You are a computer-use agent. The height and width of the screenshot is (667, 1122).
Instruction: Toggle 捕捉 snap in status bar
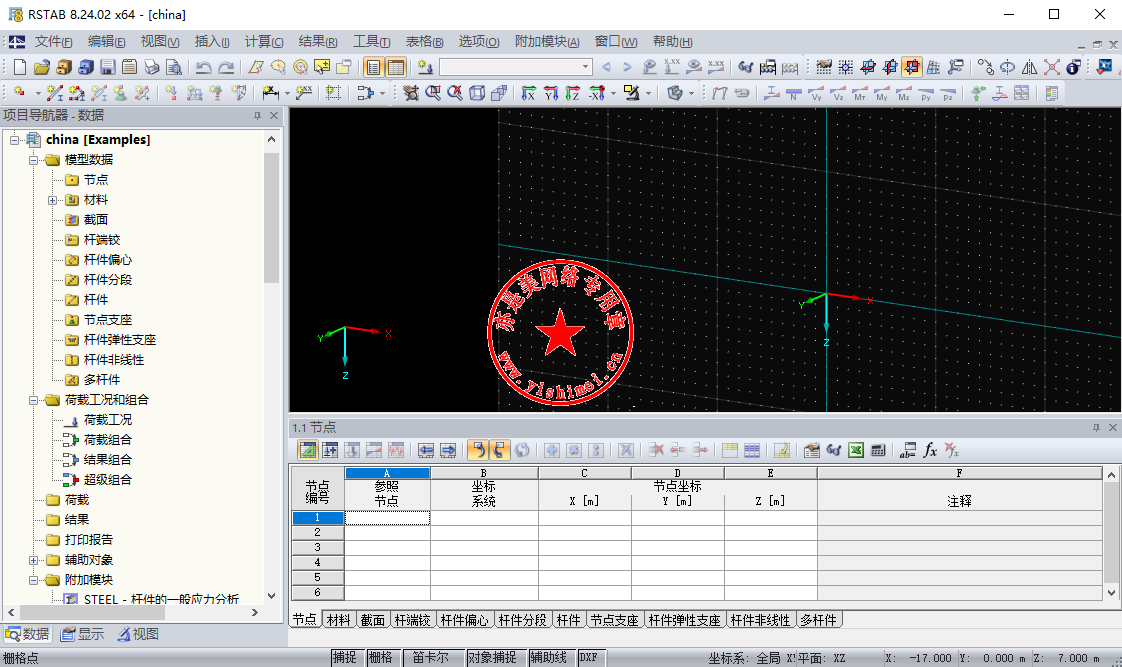345,657
